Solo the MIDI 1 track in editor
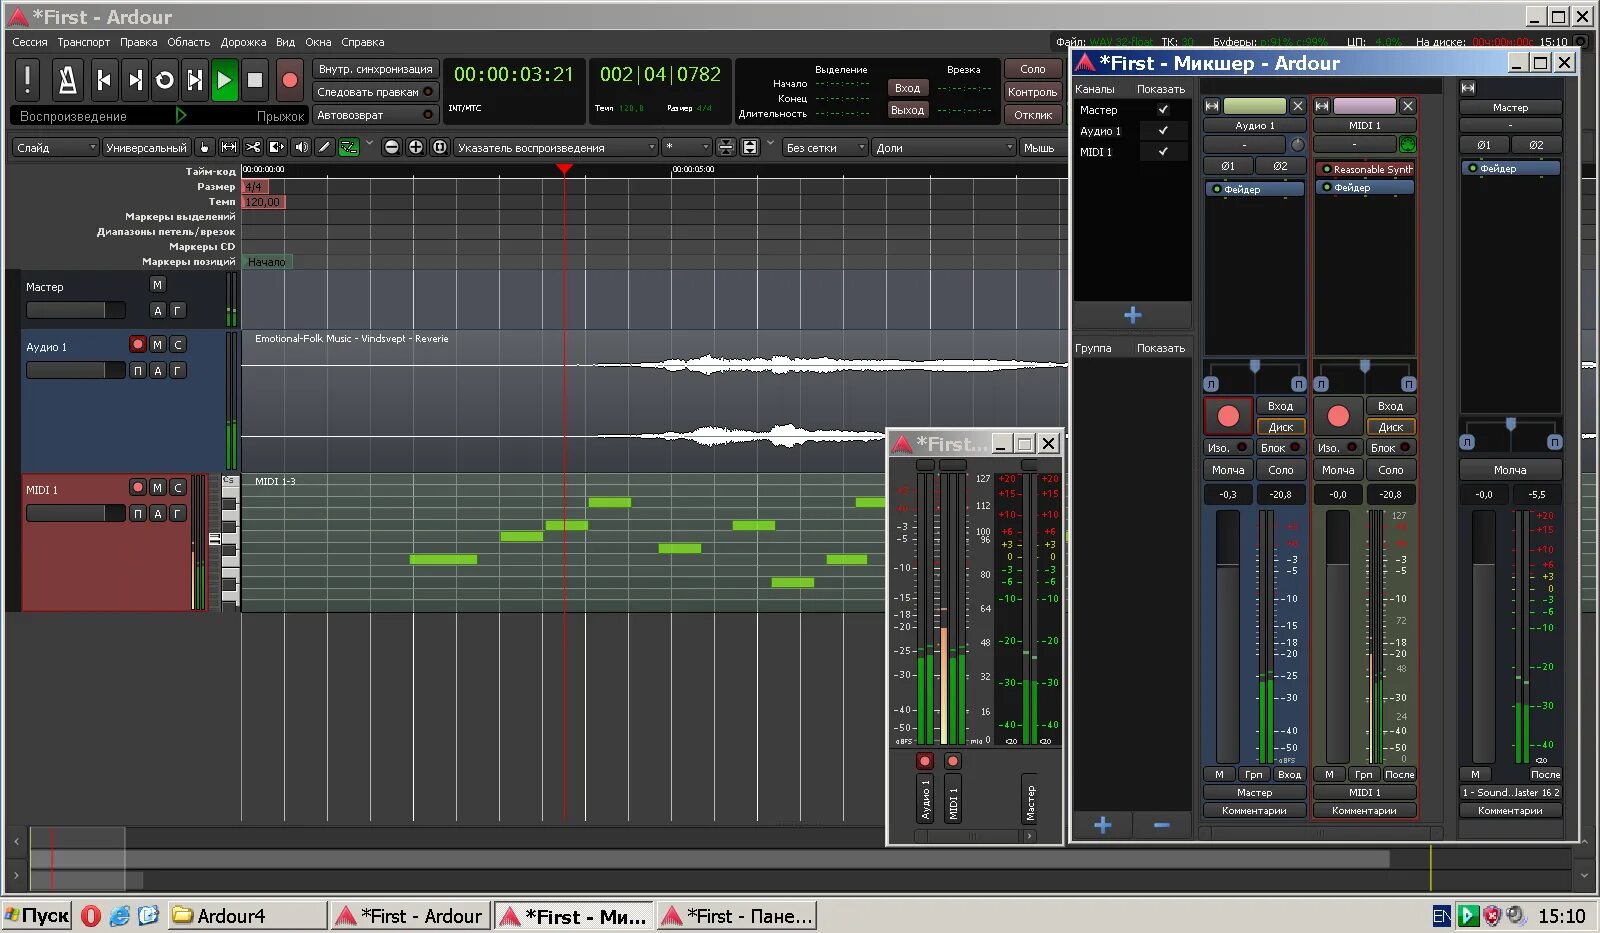 click(178, 488)
